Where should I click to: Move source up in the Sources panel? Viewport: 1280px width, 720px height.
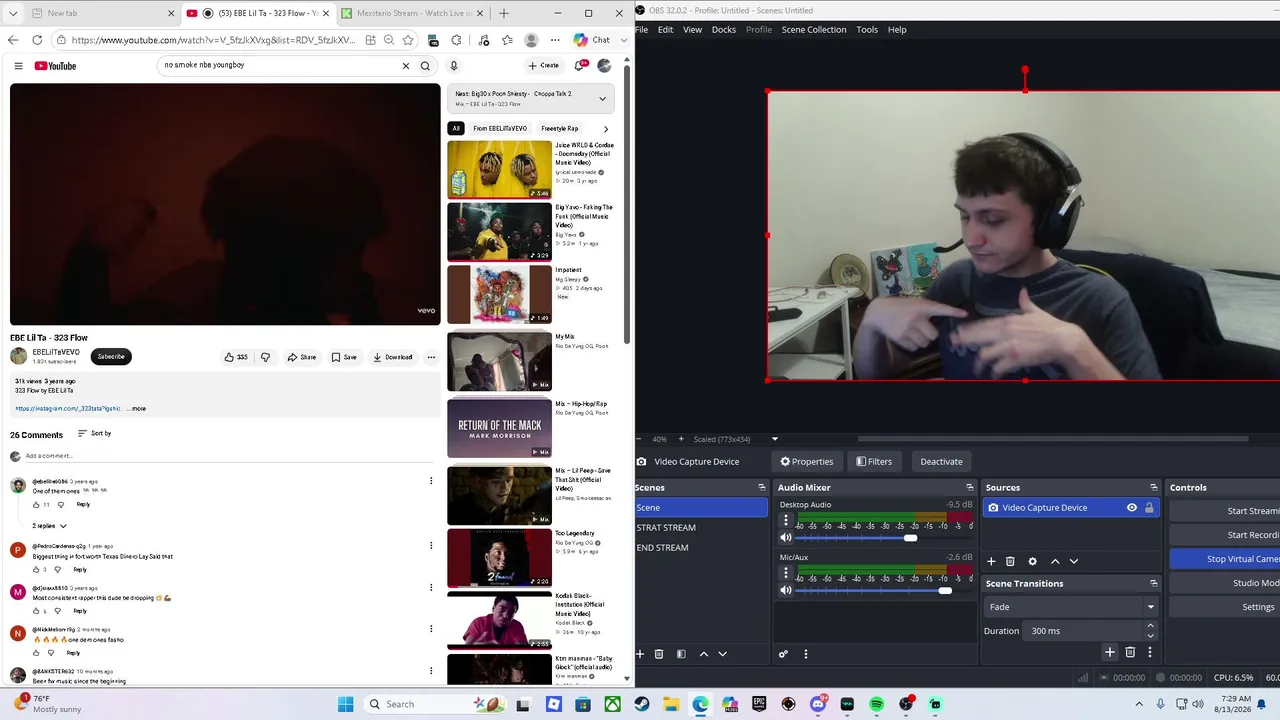pyautogui.click(x=1055, y=562)
